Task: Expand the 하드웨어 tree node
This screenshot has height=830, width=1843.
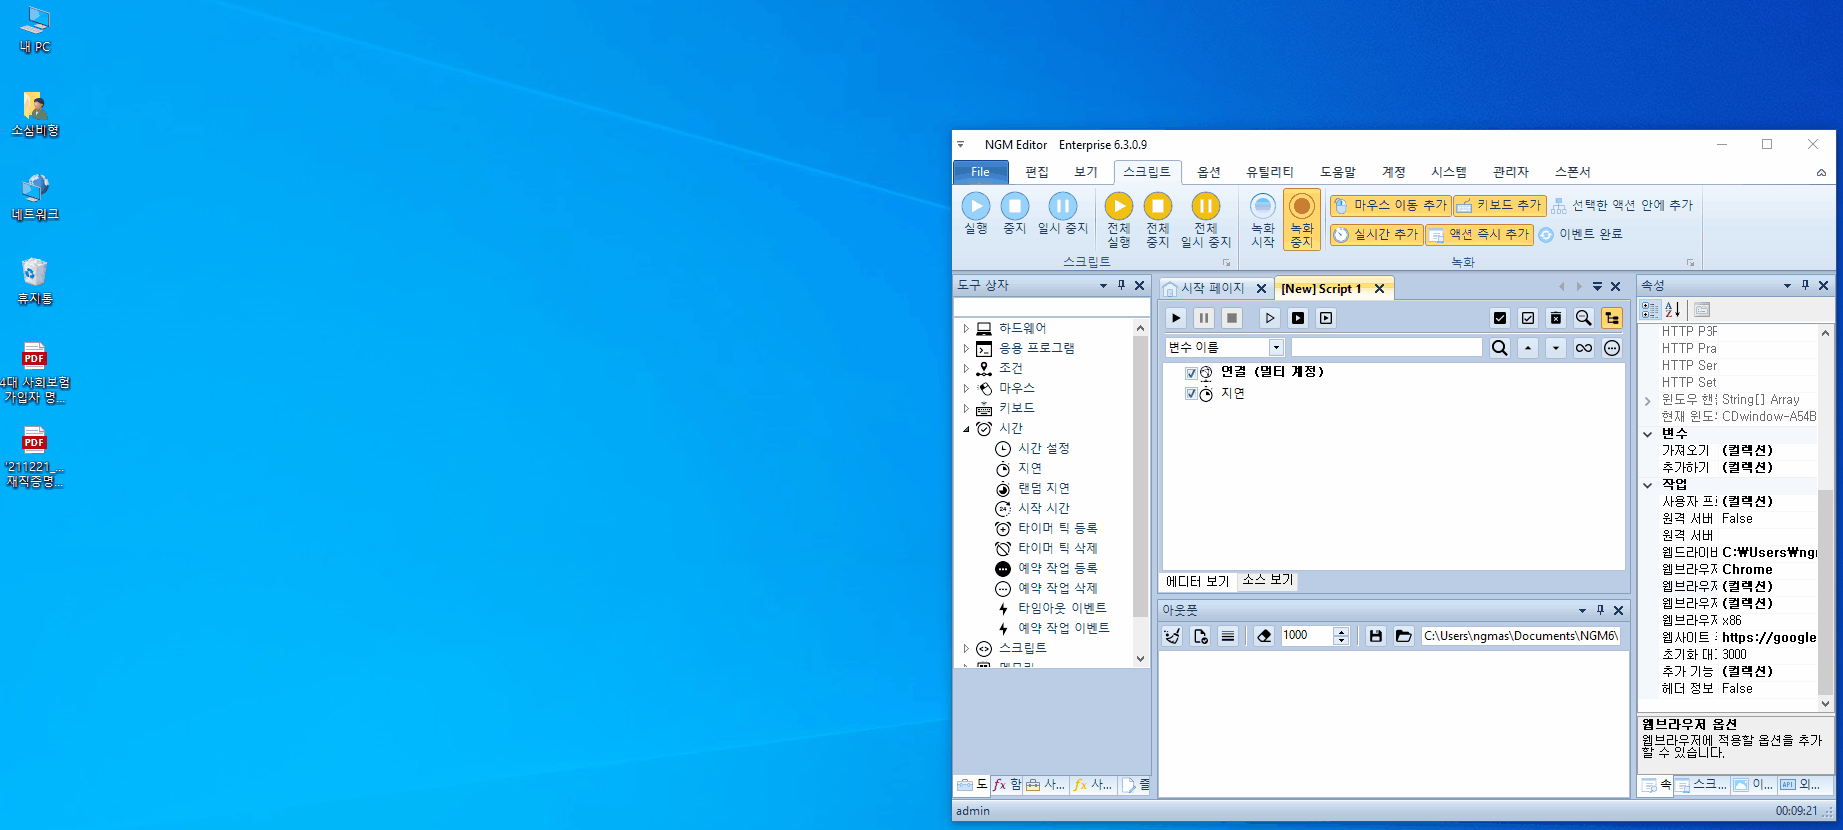Action: point(966,328)
